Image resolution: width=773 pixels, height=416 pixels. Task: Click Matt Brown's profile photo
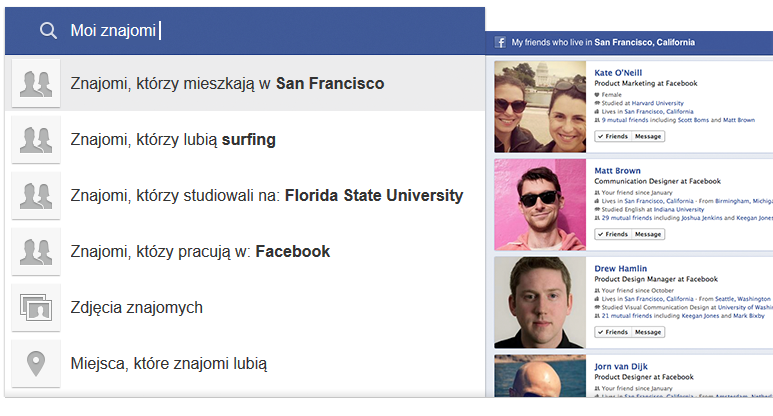[540, 205]
